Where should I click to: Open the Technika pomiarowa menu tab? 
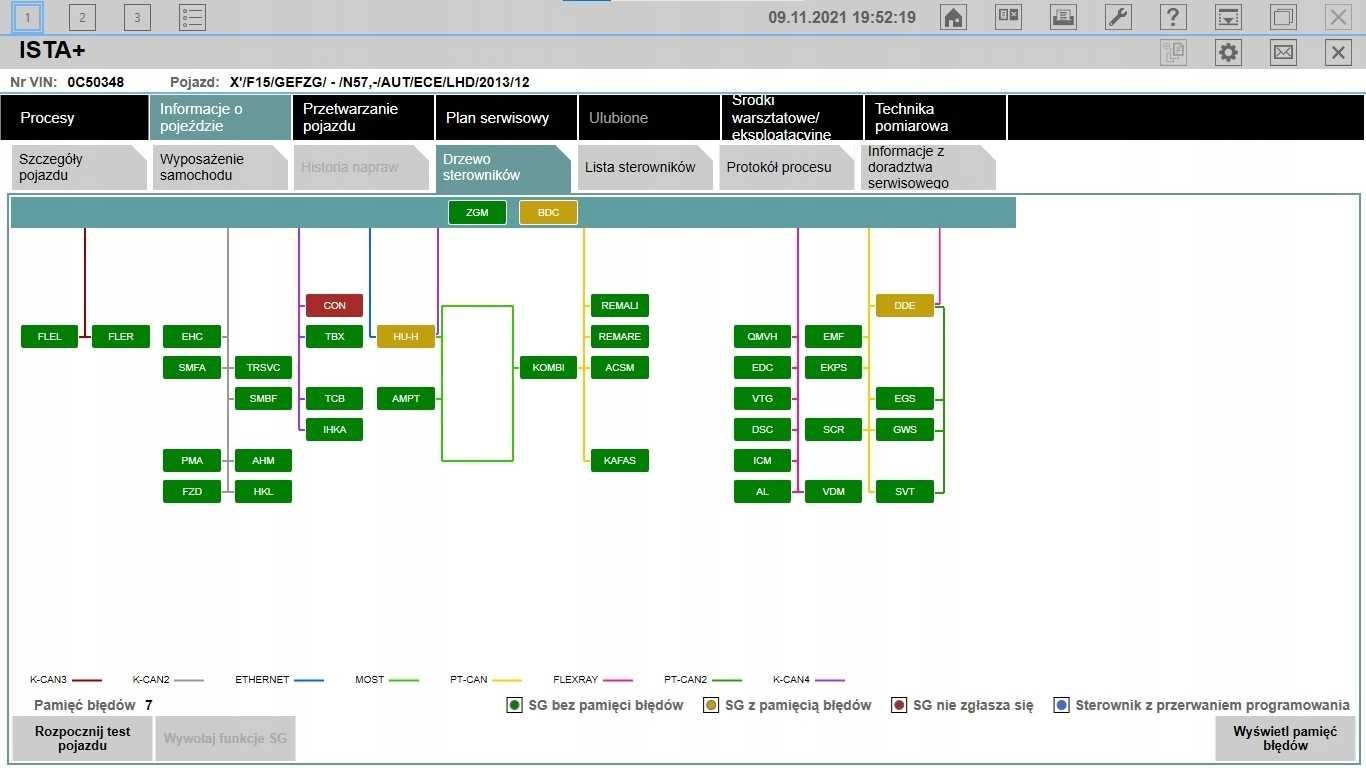pyautogui.click(x=935, y=118)
